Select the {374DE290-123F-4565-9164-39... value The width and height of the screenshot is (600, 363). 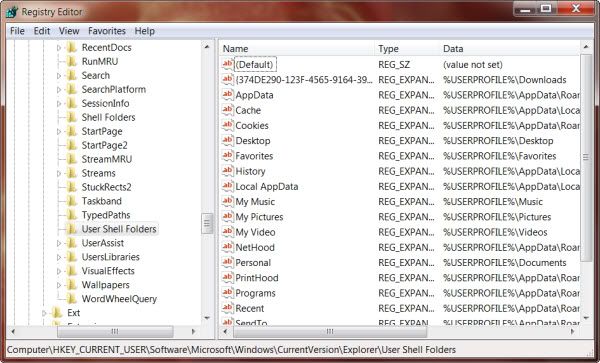coord(304,80)
